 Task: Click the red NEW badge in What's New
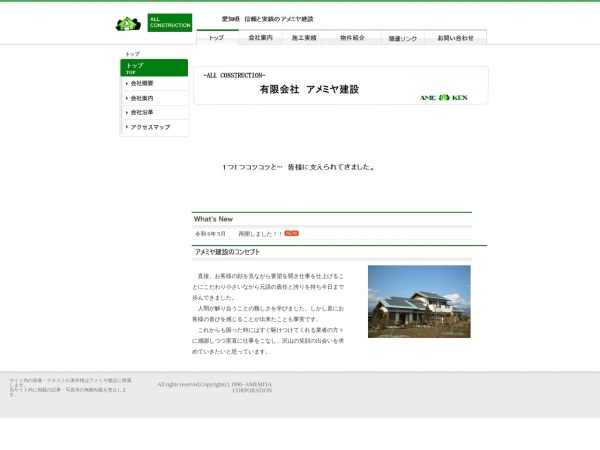292,233
